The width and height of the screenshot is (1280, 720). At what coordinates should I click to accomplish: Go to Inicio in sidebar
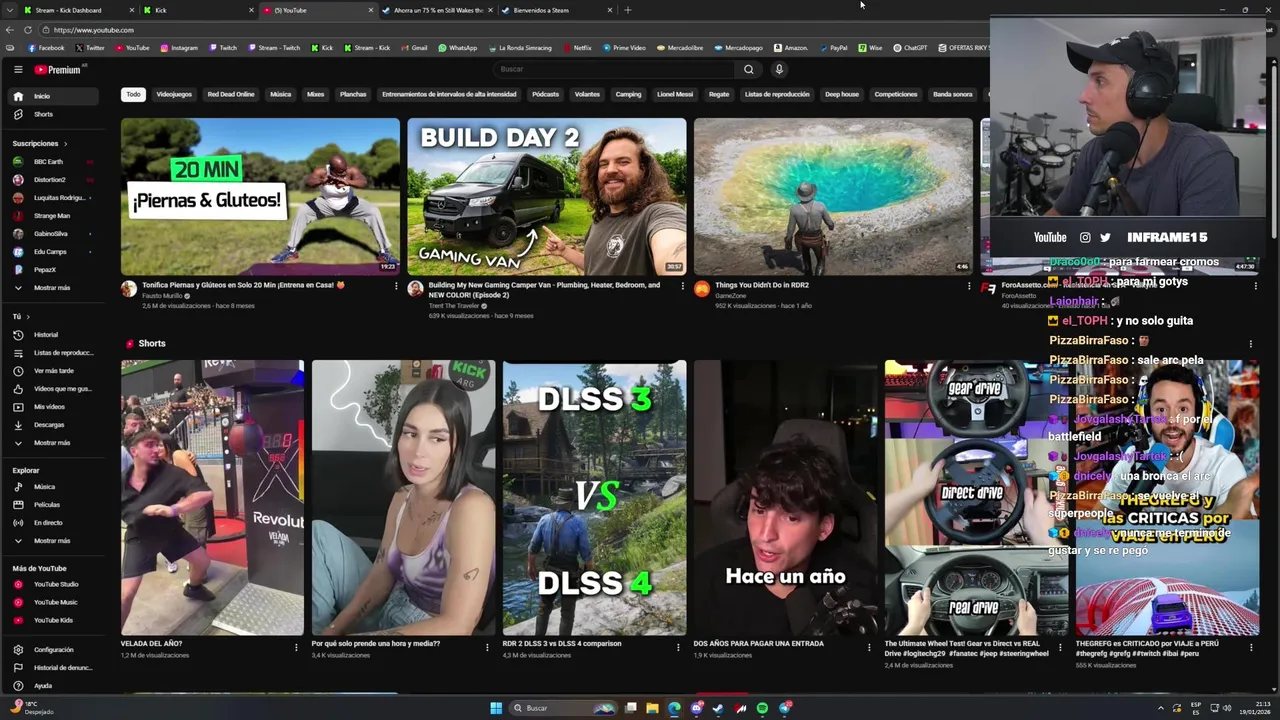pos(55,96)
